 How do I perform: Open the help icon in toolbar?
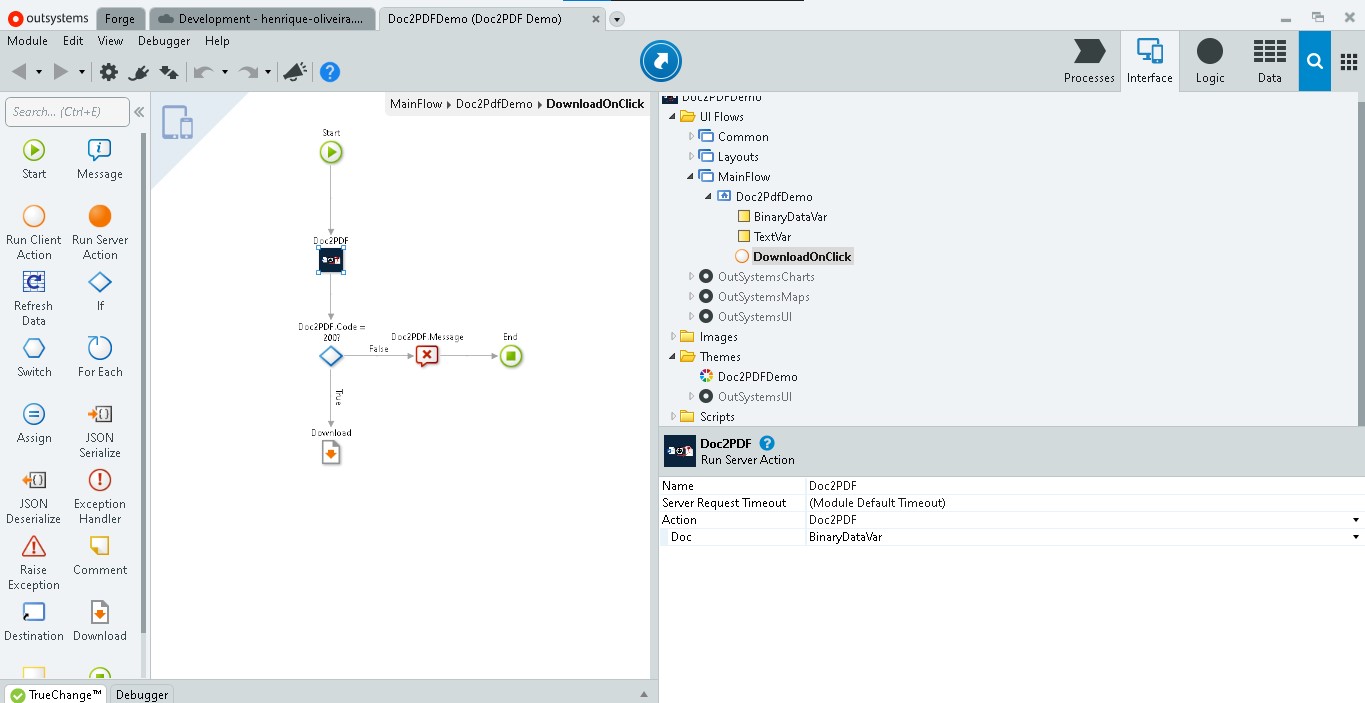[x=330, y=72]
